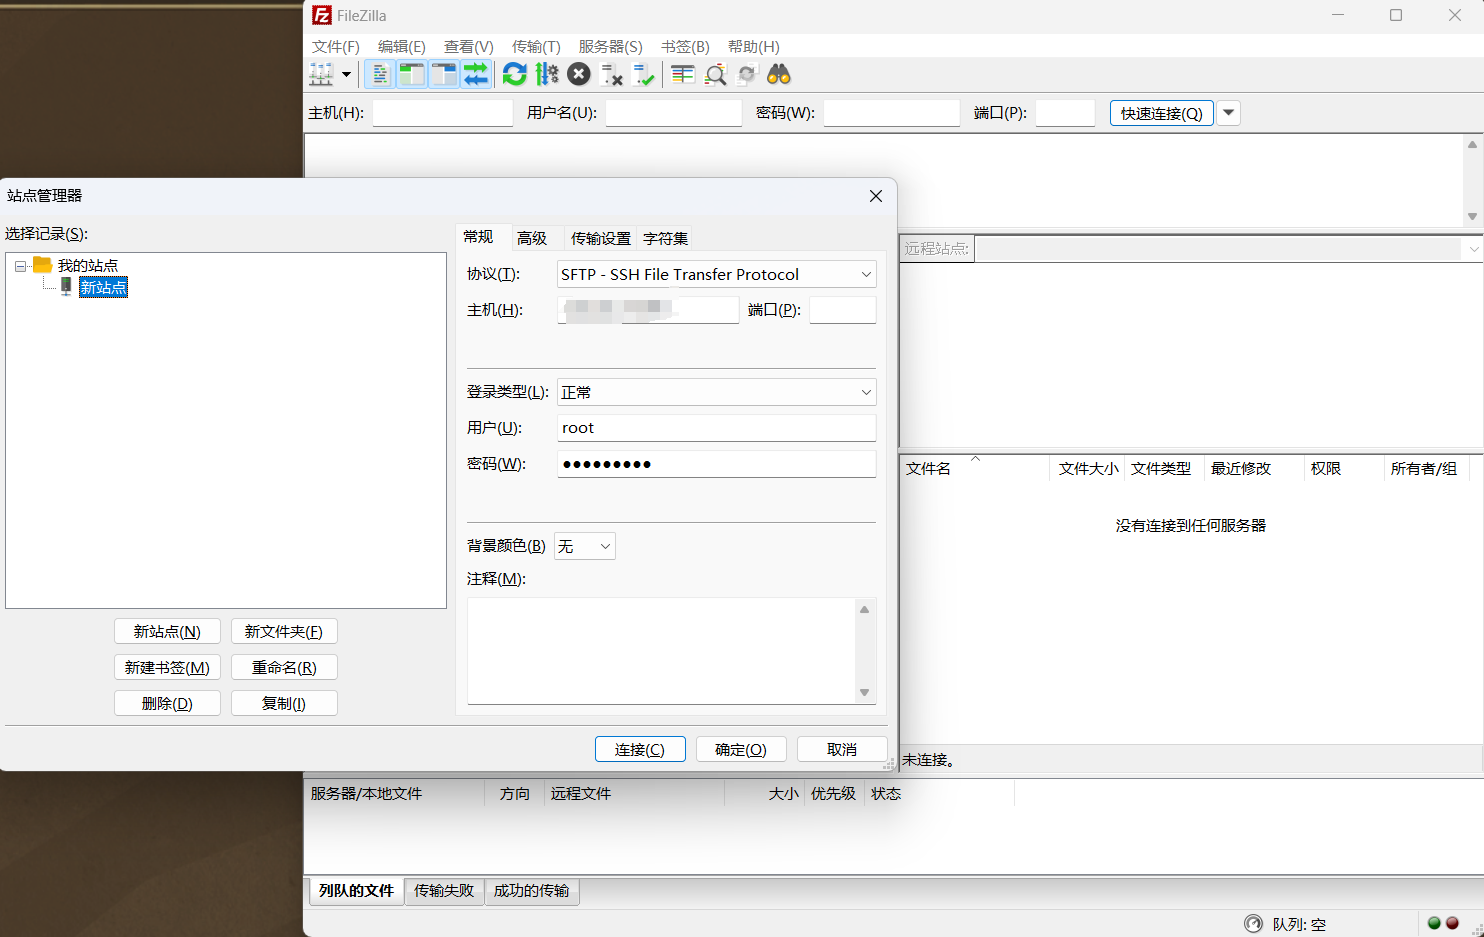Click the 连接(C) button
The height and width of the screenshot is (937, 1484).
(640, 749)
